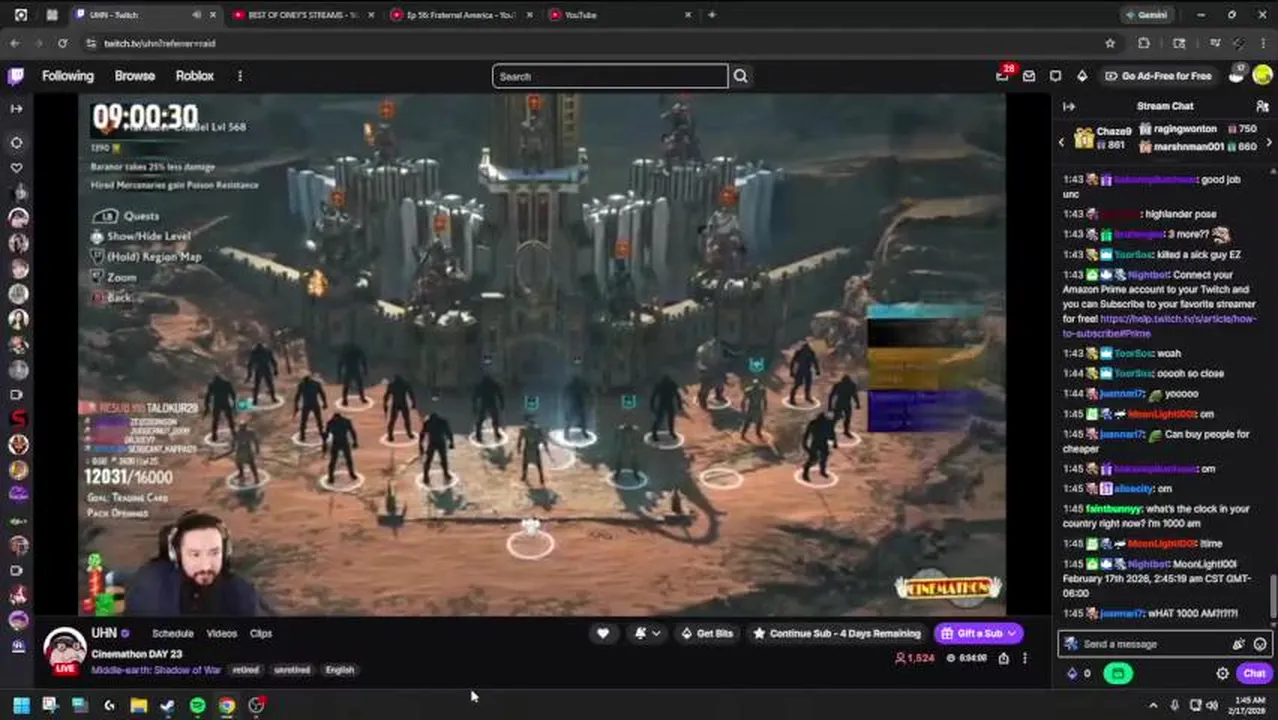Click the Cinemathon DAY 23 stream title
Screen dimensions: 1278x720
pyautogui.click(x=136, y=654)
